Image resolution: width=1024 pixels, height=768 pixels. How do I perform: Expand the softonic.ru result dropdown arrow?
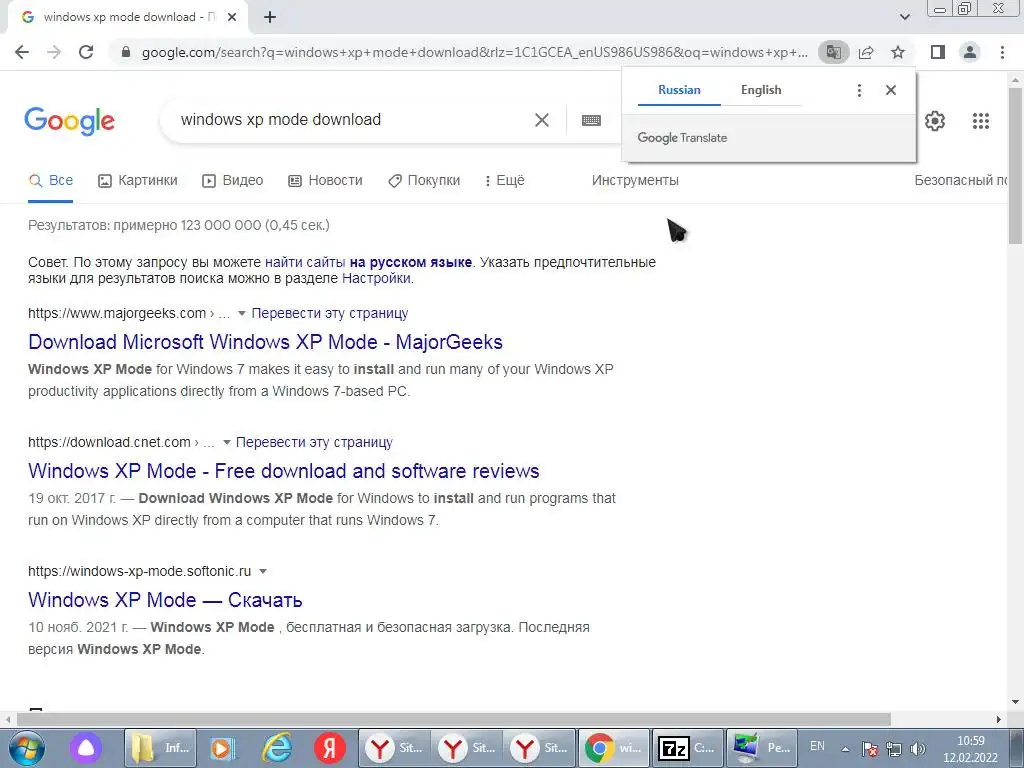click(x=263, y=571)
